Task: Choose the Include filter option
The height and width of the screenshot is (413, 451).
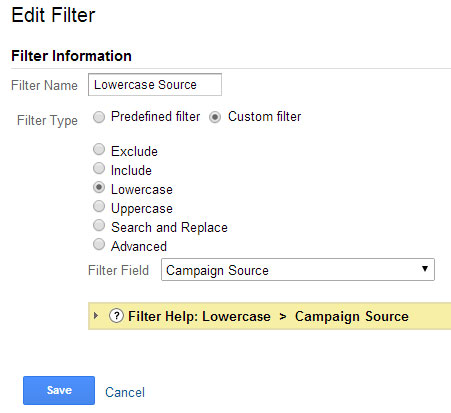Action: coord(99,168)
